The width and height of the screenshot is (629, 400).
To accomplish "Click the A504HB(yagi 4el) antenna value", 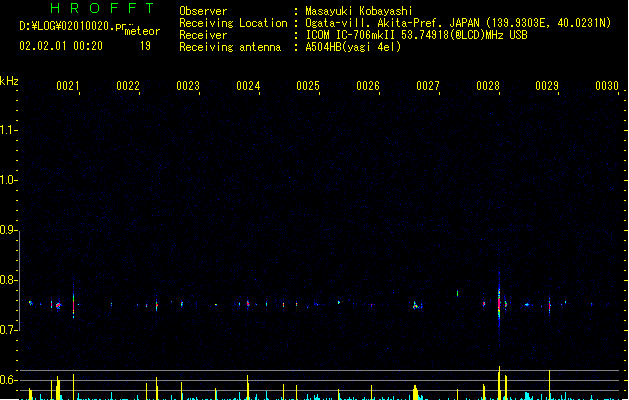I will coord(353,47).
